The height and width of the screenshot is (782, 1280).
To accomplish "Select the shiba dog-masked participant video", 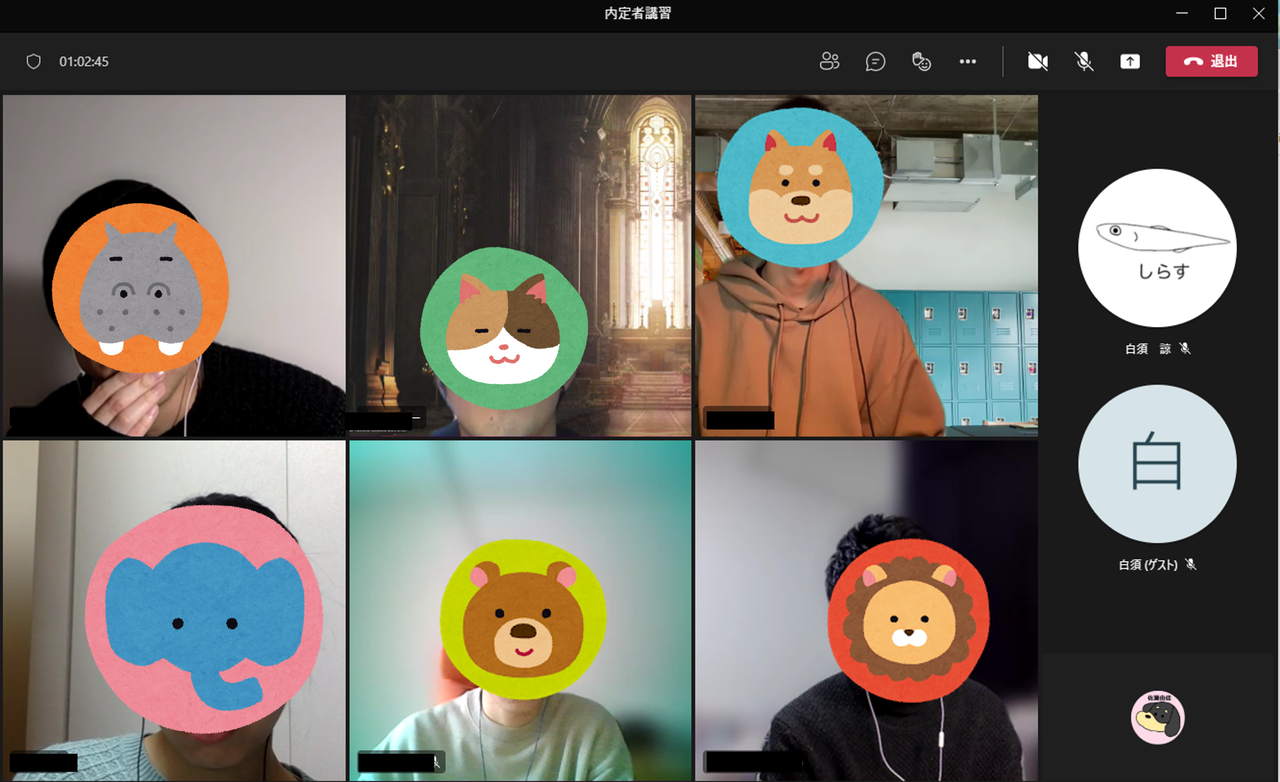I will tap(866, 266).
